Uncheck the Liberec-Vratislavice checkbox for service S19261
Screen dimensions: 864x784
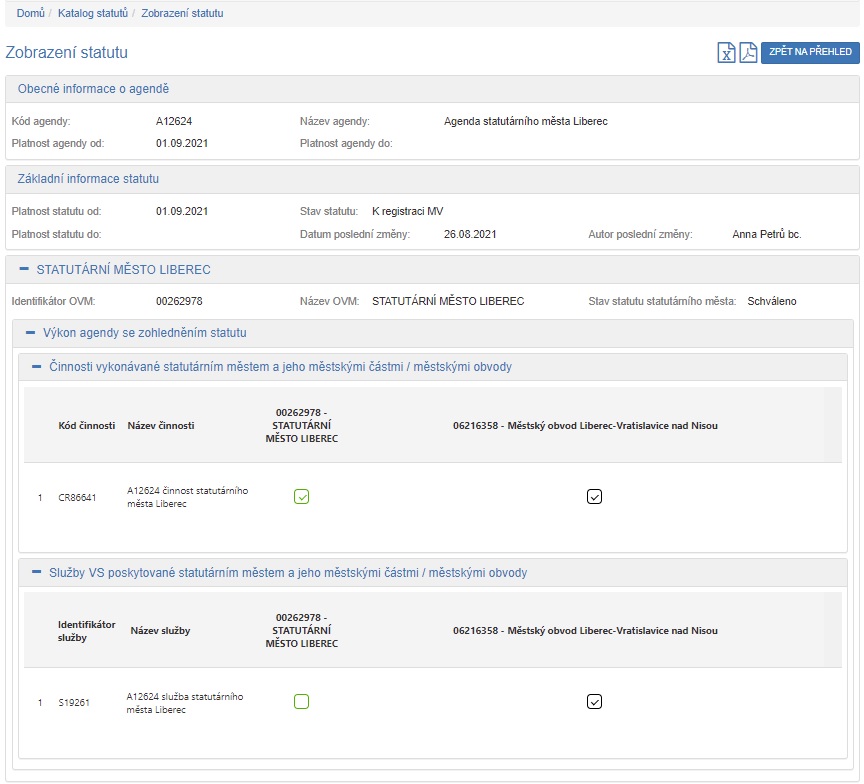[594, 702]
